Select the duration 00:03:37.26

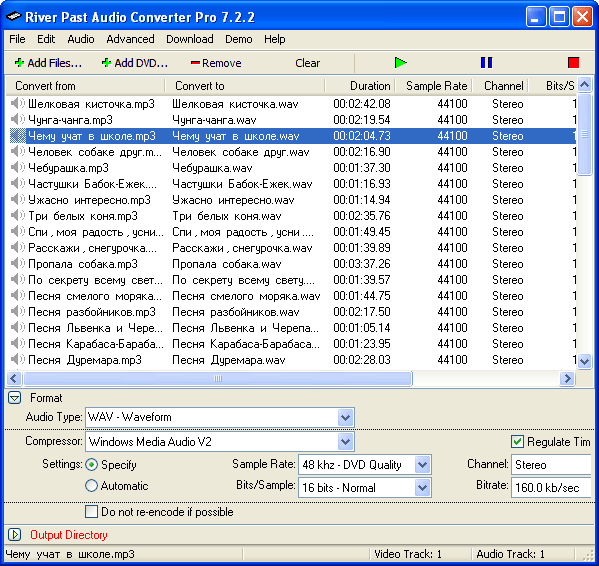362,264
